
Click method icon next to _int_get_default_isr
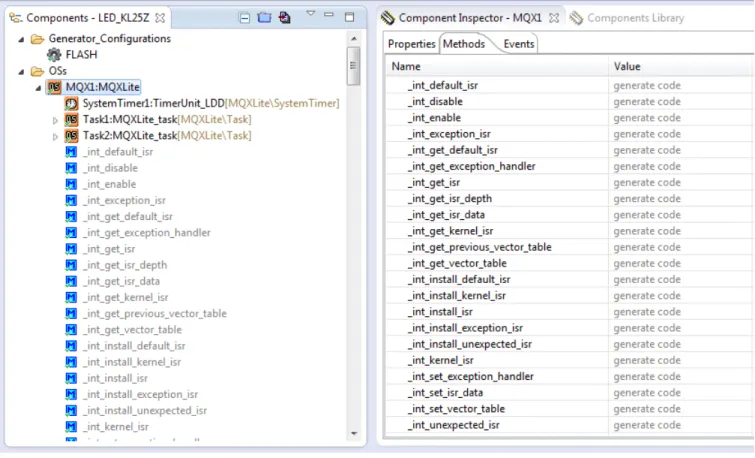(x=71, y=216)
